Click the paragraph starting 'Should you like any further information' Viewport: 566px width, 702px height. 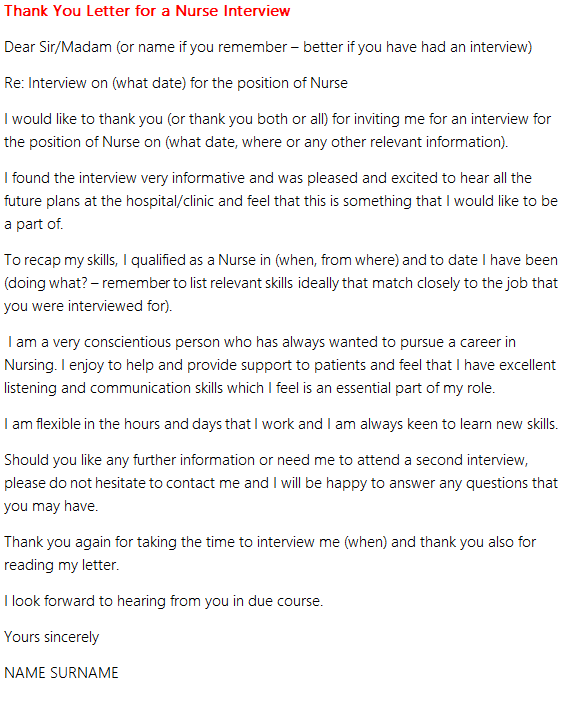[x=281, y=483]
